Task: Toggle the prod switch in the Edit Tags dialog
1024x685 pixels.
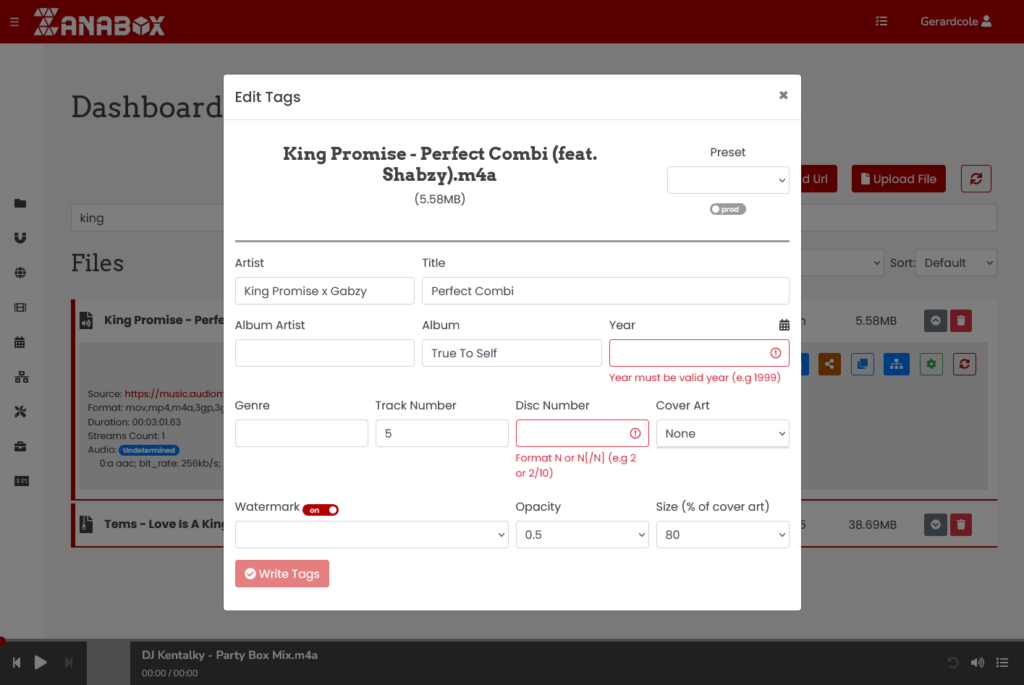Action: (x=727, y=209)
